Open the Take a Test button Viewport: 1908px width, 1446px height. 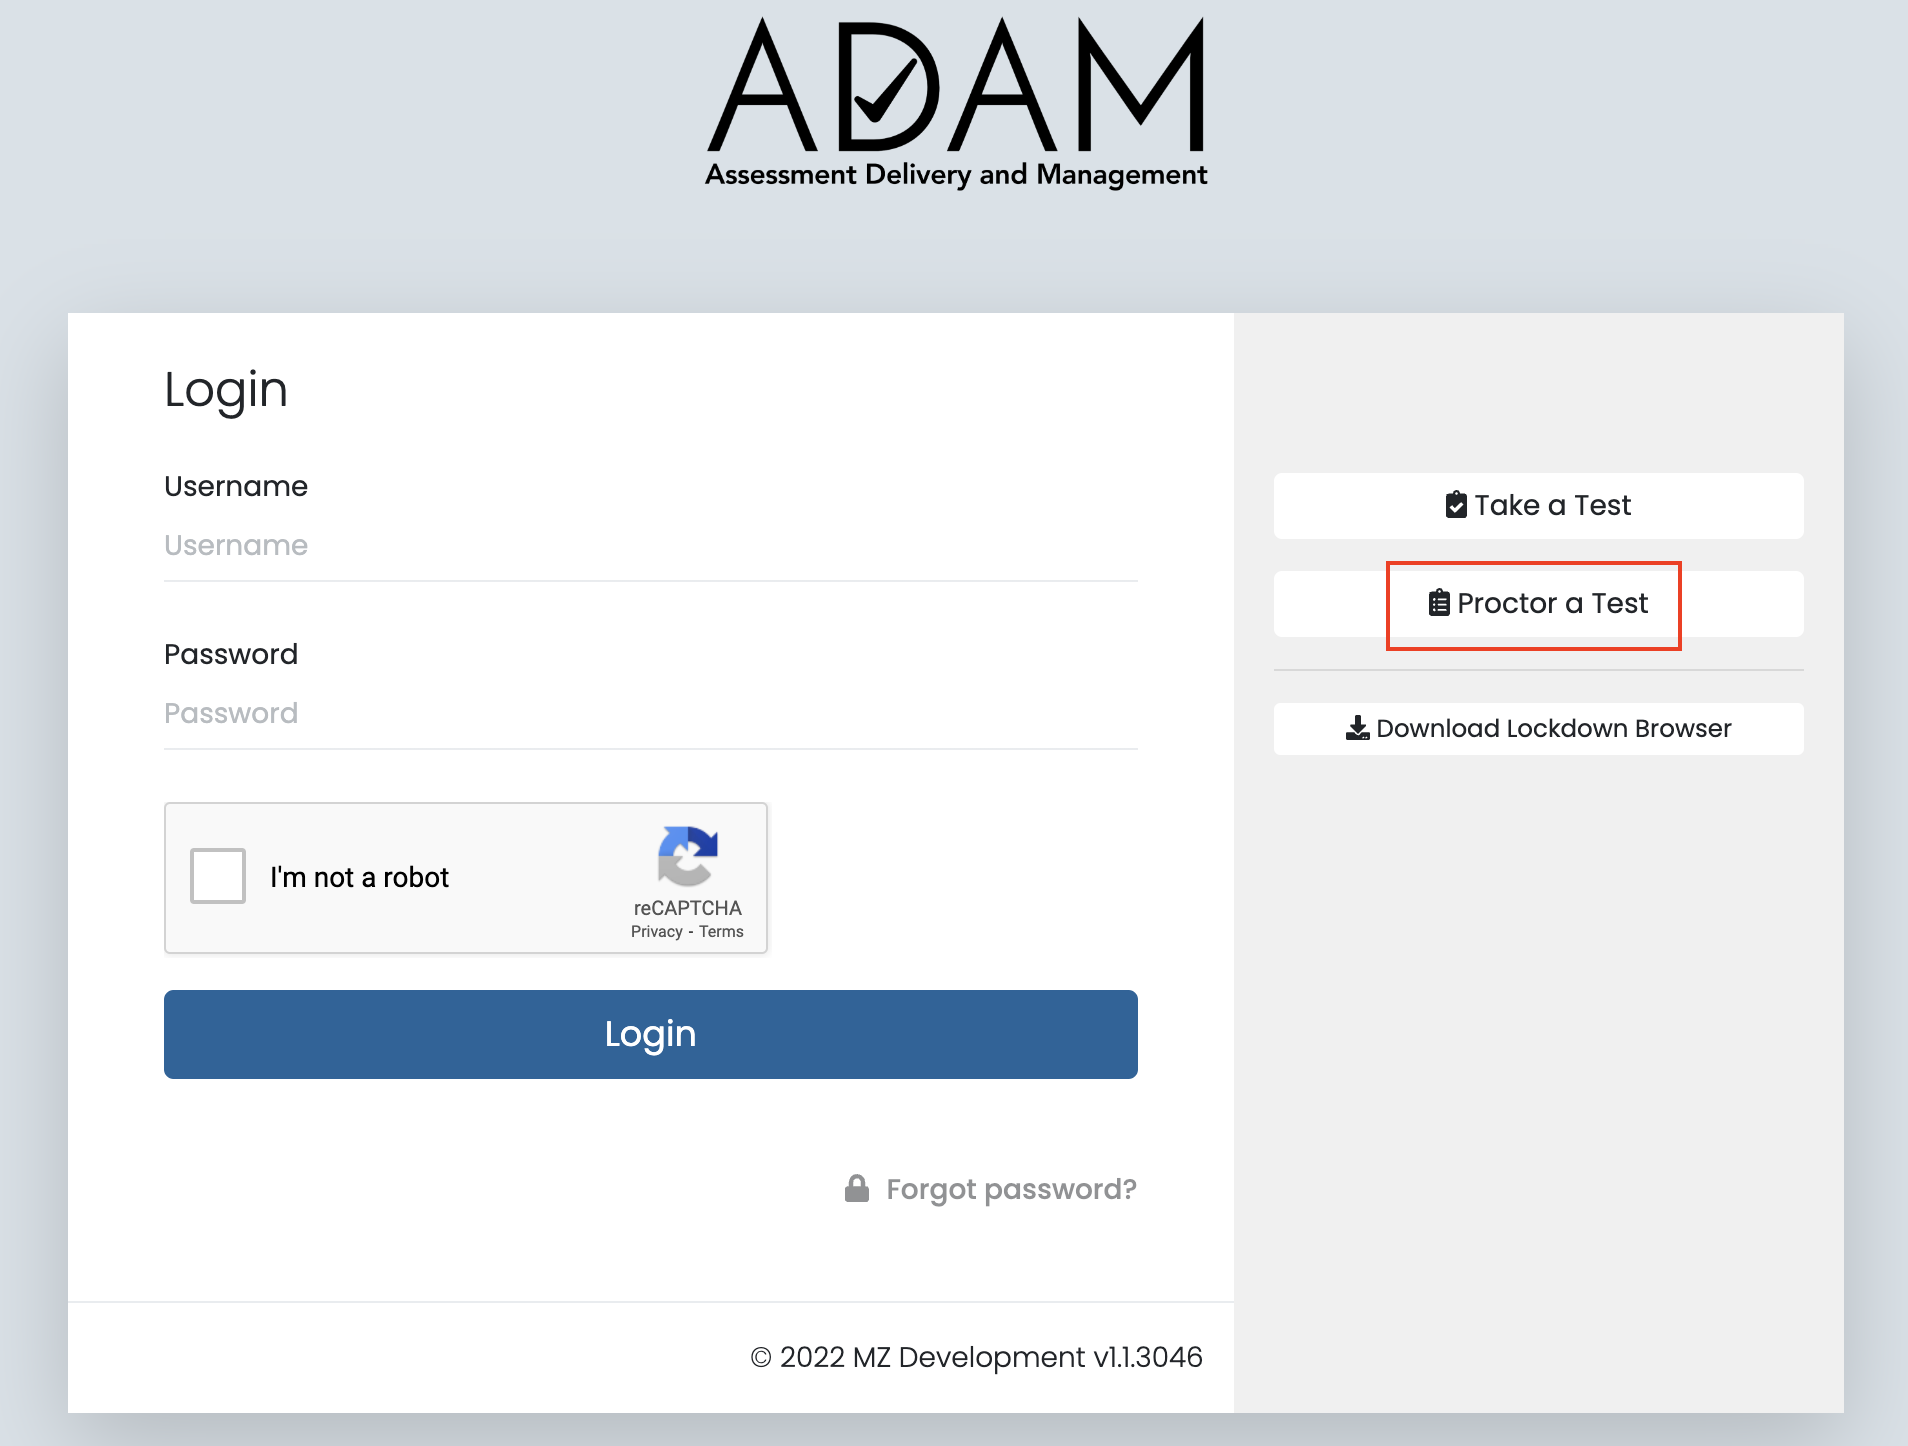(x=1538, y=506)
